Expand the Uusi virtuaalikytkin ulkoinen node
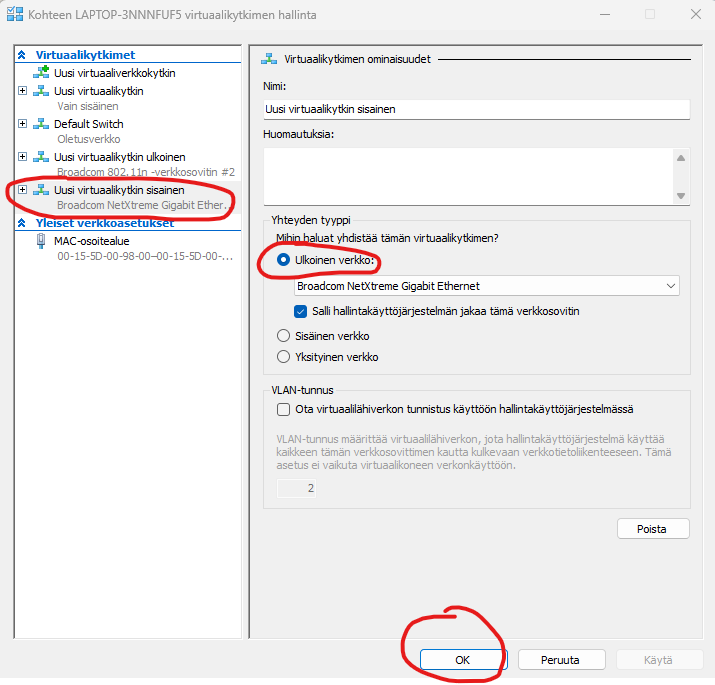Screen dimensions: 715x685 [22, 157]
